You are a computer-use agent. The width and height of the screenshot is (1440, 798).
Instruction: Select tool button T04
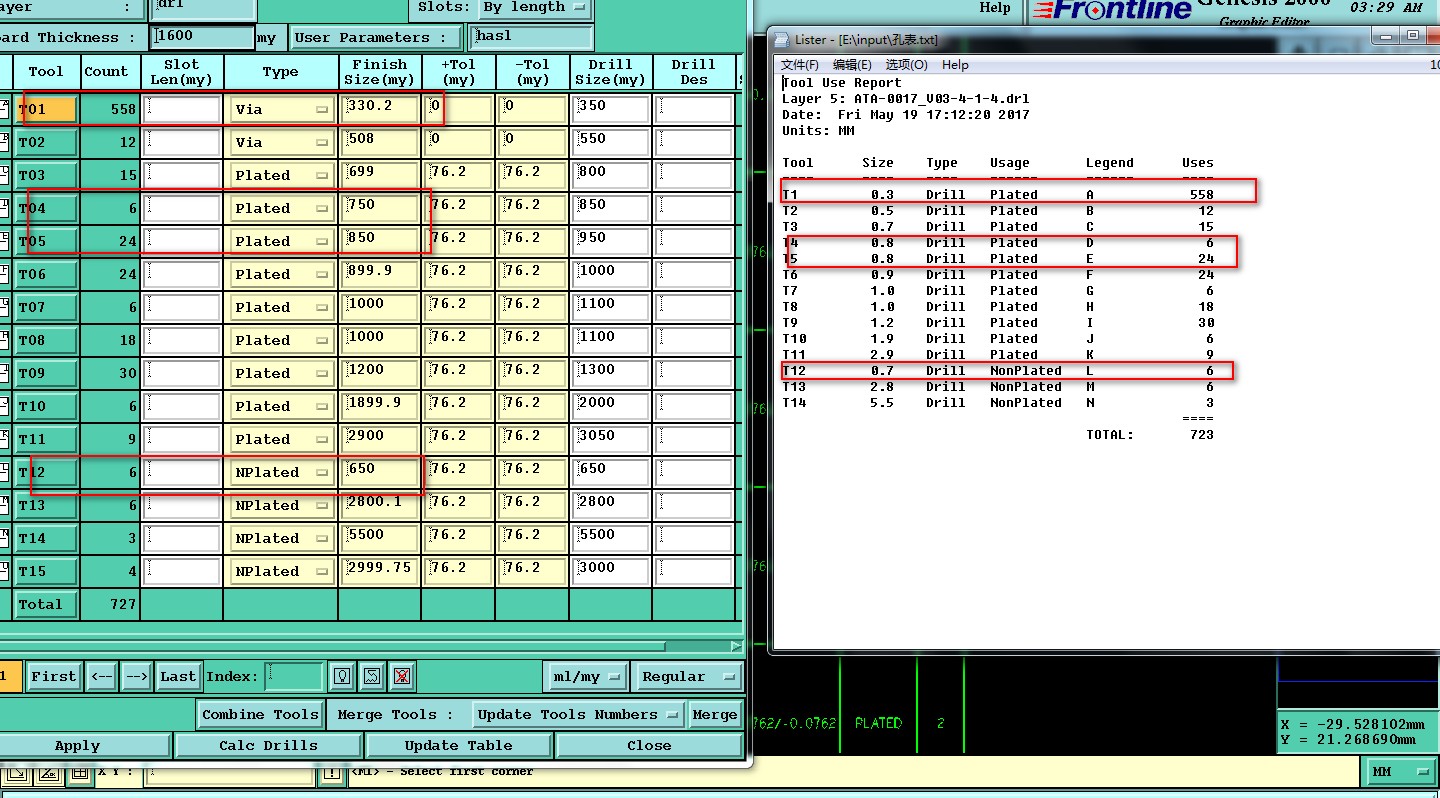tap(46, 208)
